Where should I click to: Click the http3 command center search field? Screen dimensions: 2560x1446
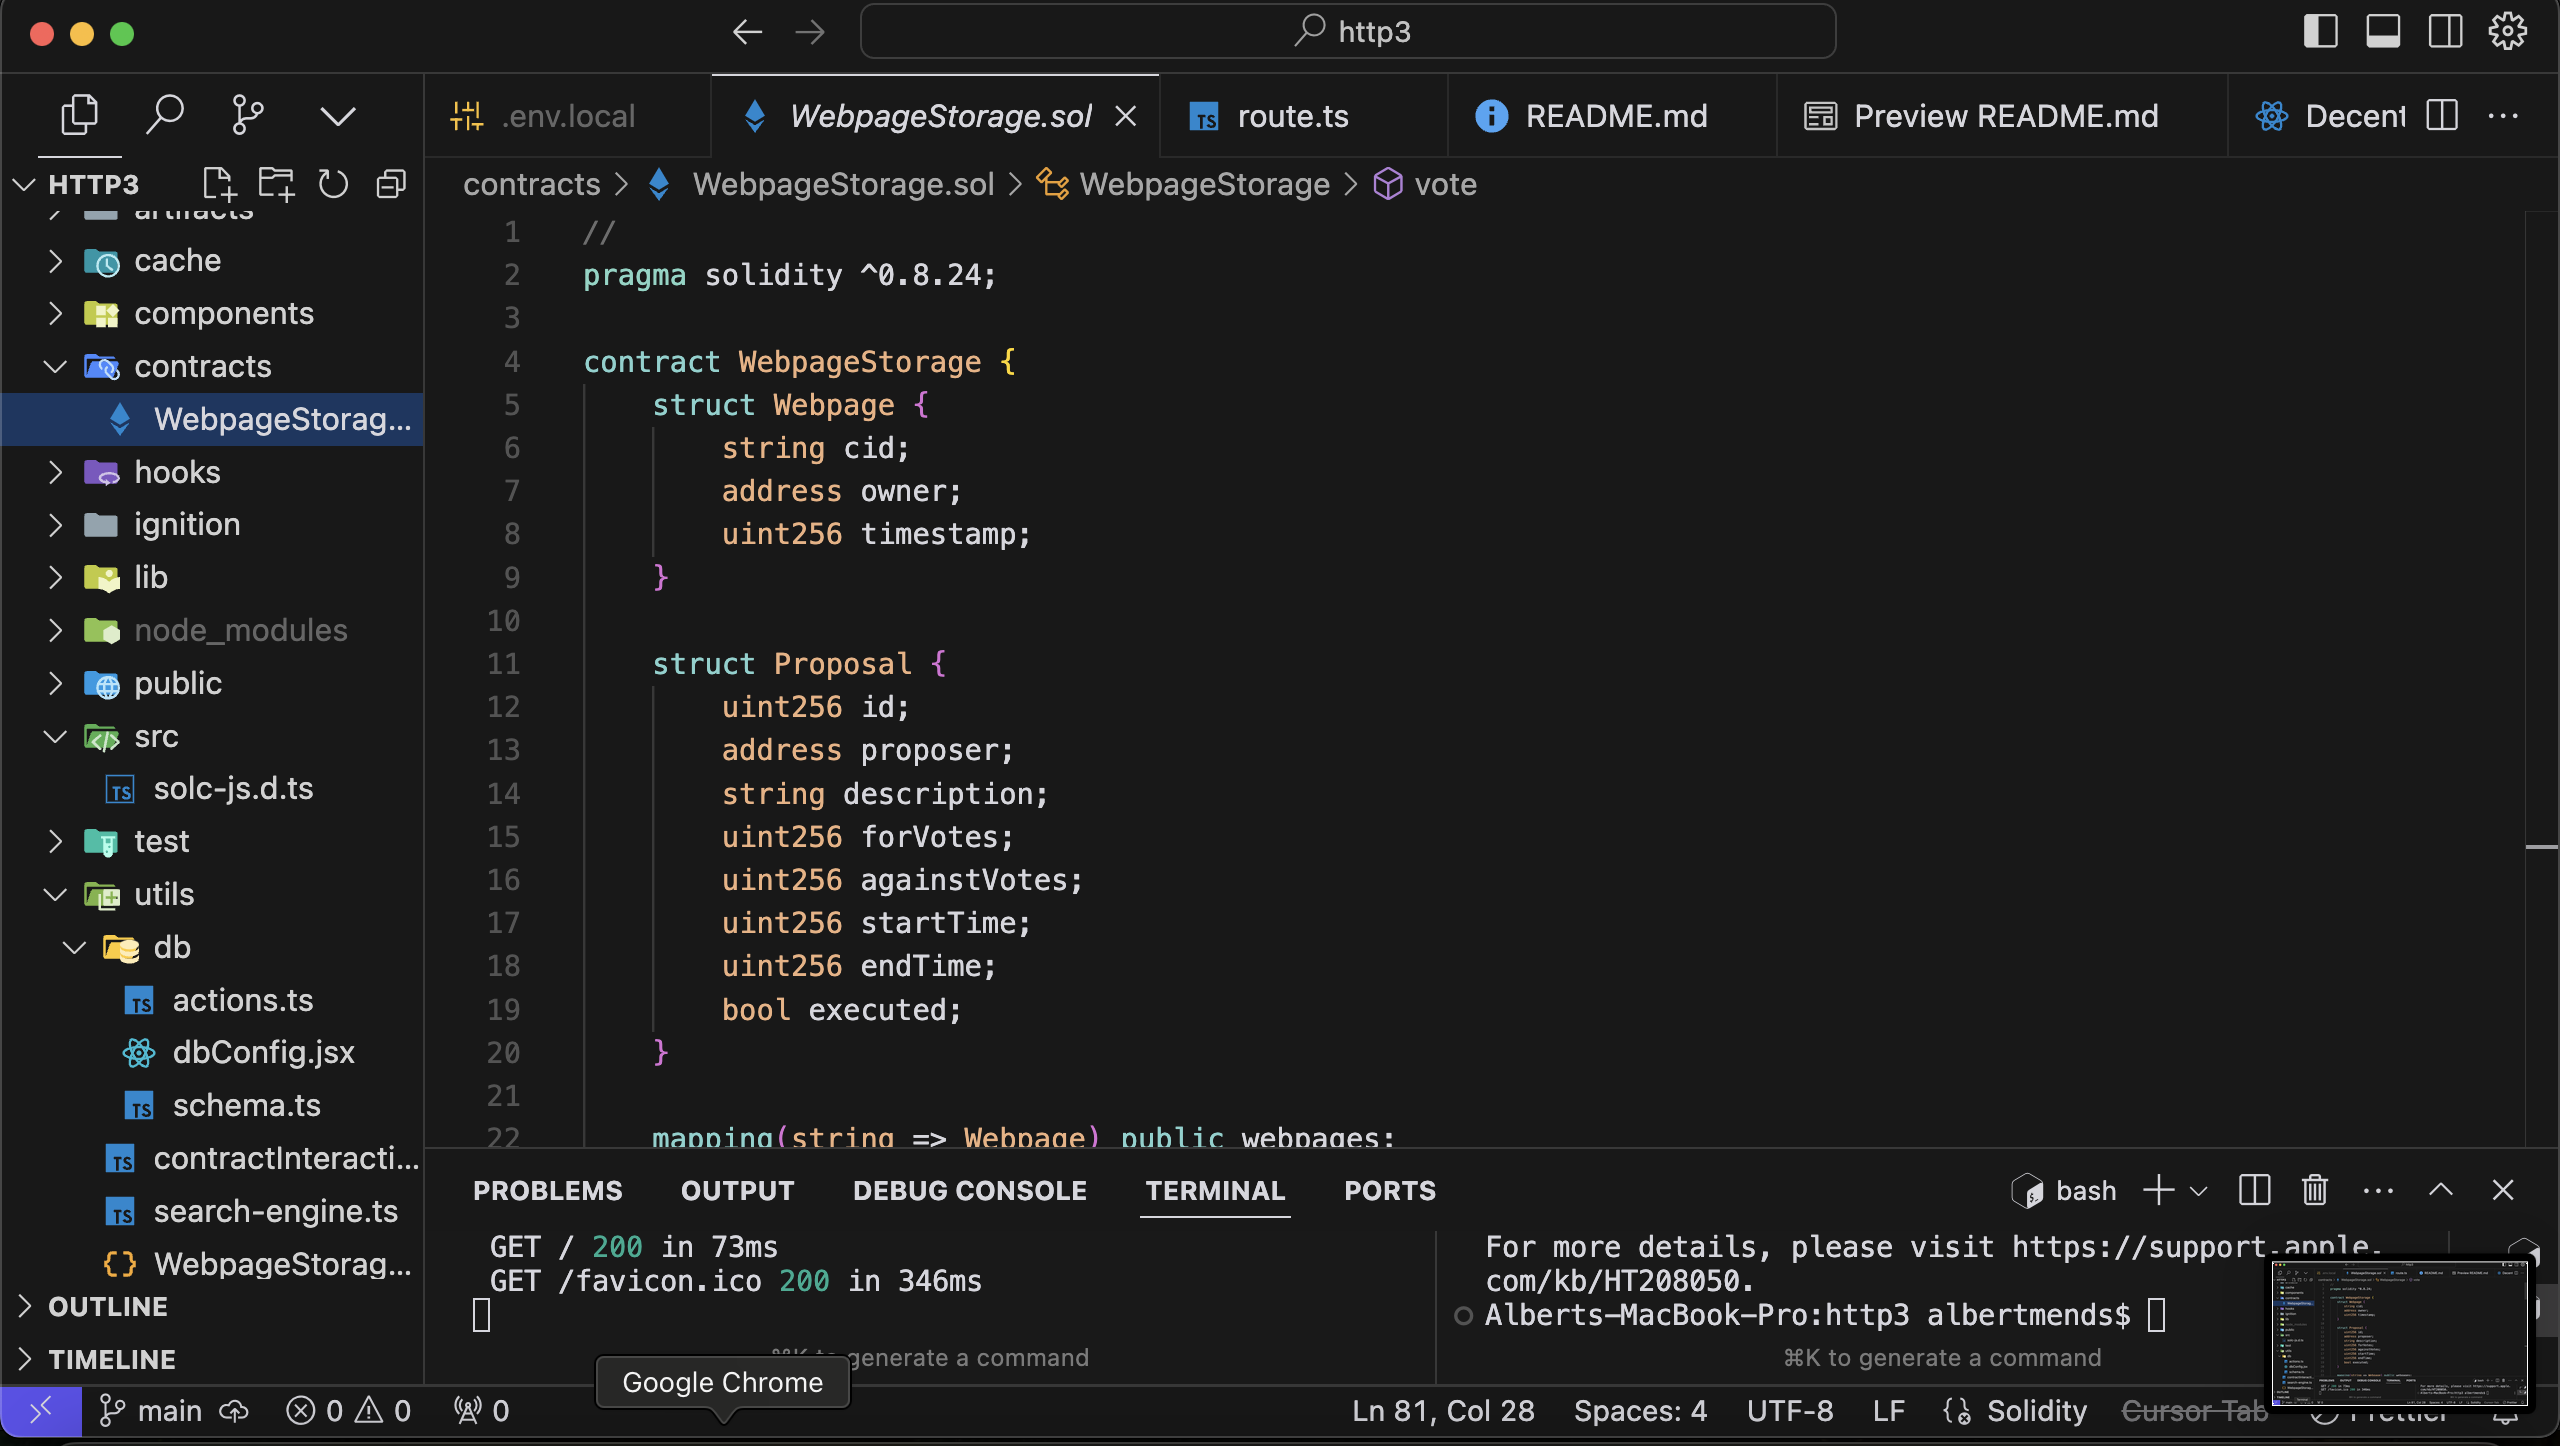click(1347, 32)
